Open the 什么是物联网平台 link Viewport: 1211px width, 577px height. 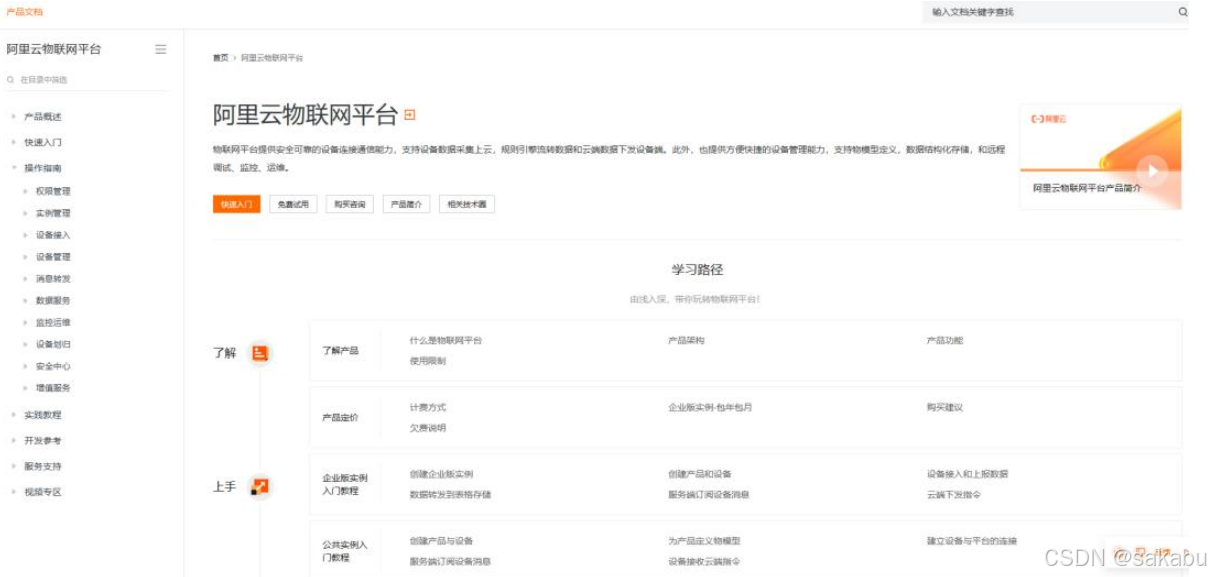446,341
